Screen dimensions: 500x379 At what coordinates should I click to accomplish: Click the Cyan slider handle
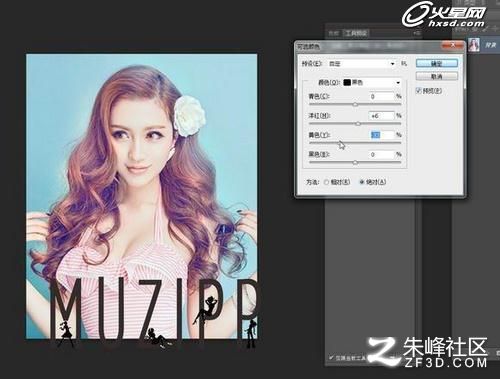355,104
